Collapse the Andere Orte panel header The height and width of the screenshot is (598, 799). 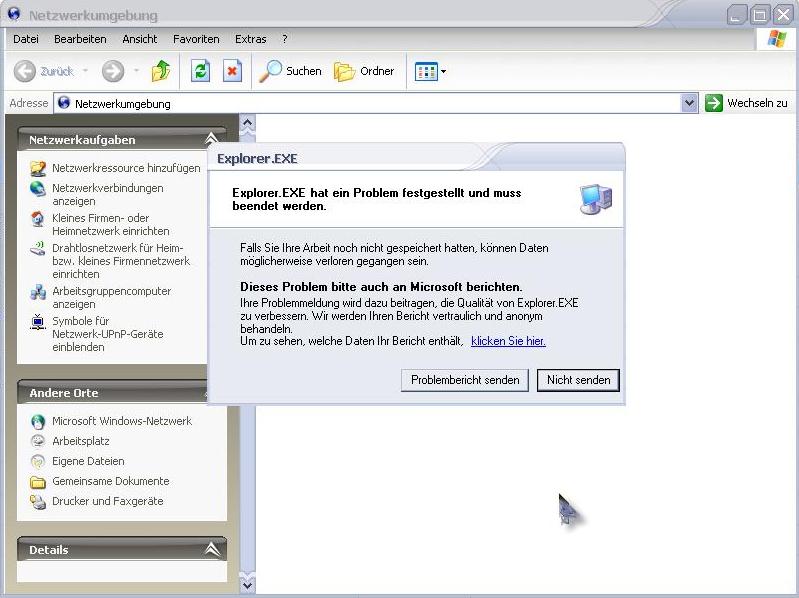click(112, 393)
